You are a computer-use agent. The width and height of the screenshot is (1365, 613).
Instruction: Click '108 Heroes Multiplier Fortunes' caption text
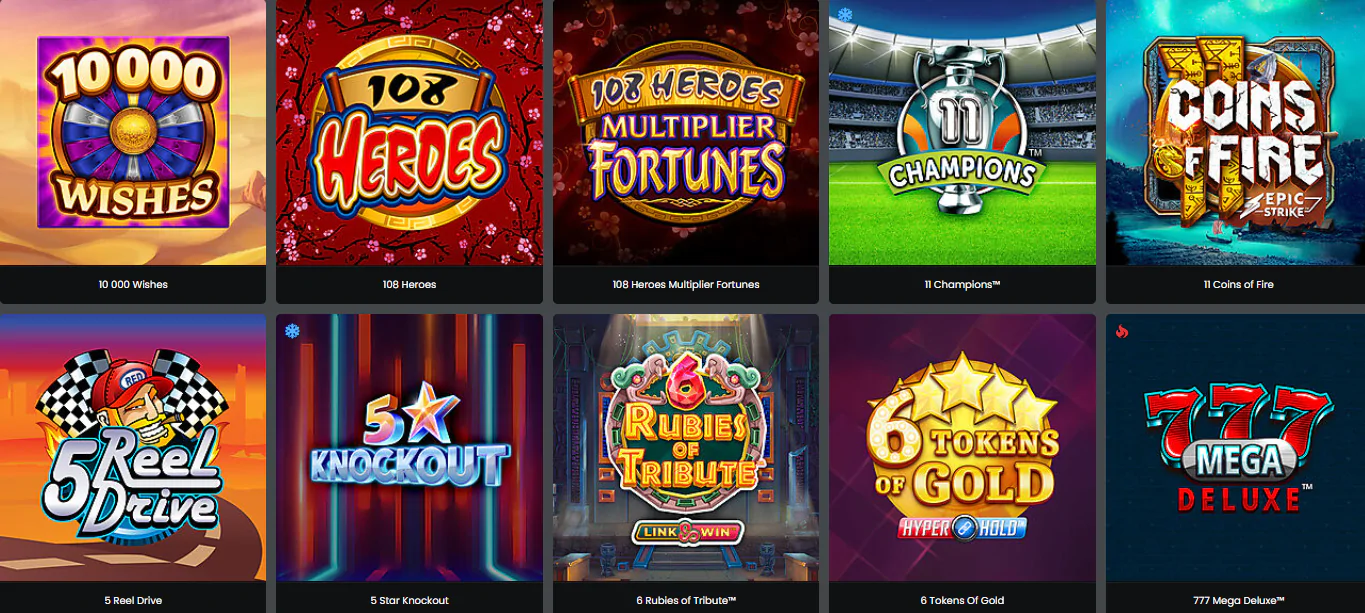686,285
